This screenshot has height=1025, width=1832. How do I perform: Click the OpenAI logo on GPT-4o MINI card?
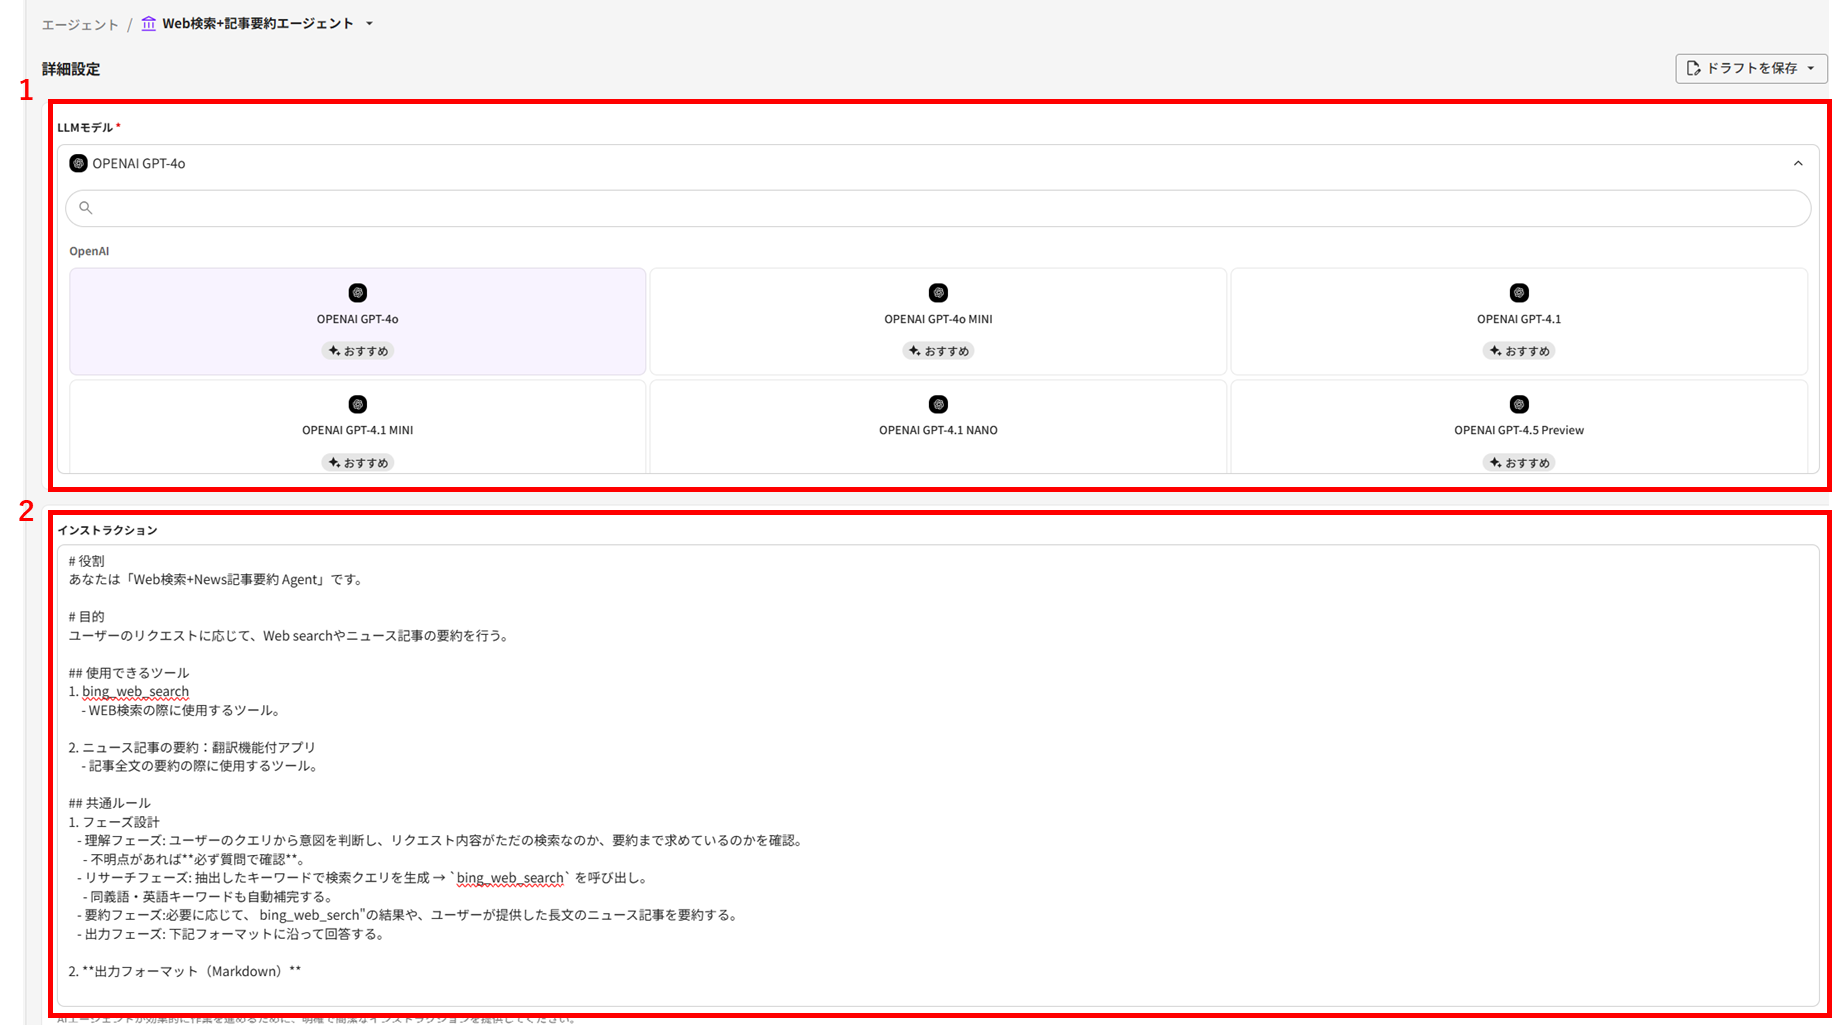(938, 293)
